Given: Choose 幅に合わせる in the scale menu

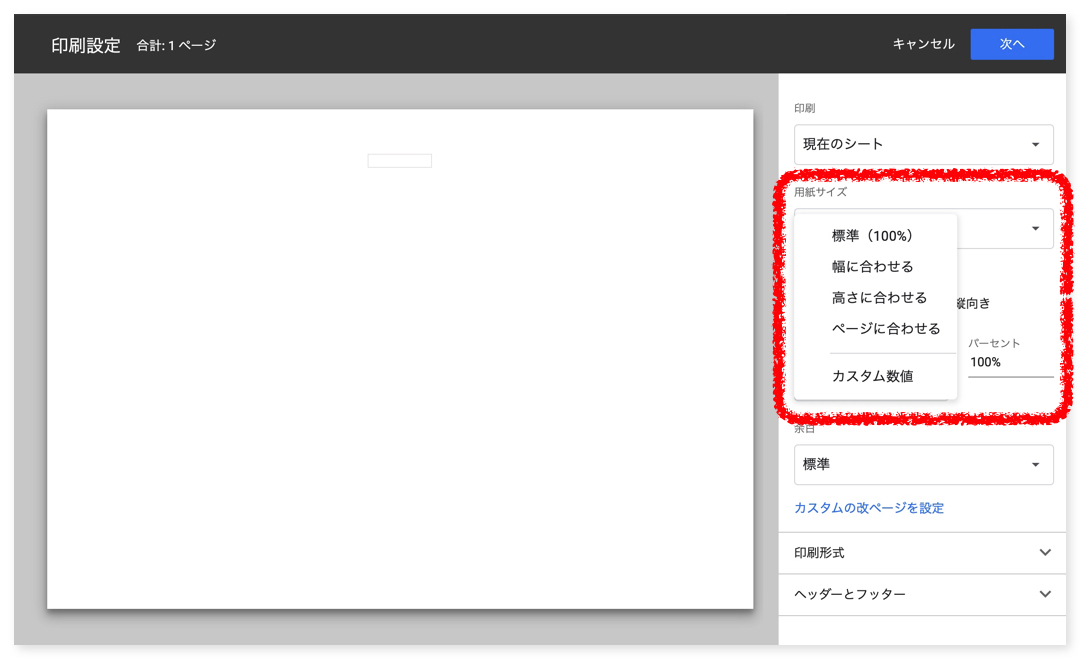Looking at the screenshot, I should (872, 267).
